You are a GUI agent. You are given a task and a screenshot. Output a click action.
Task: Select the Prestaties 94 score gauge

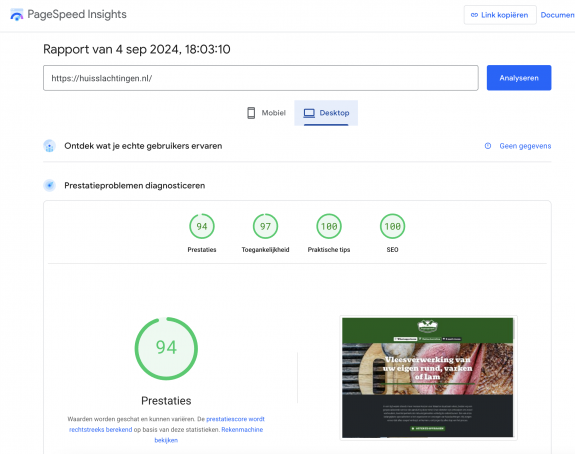tap(202, 226)
